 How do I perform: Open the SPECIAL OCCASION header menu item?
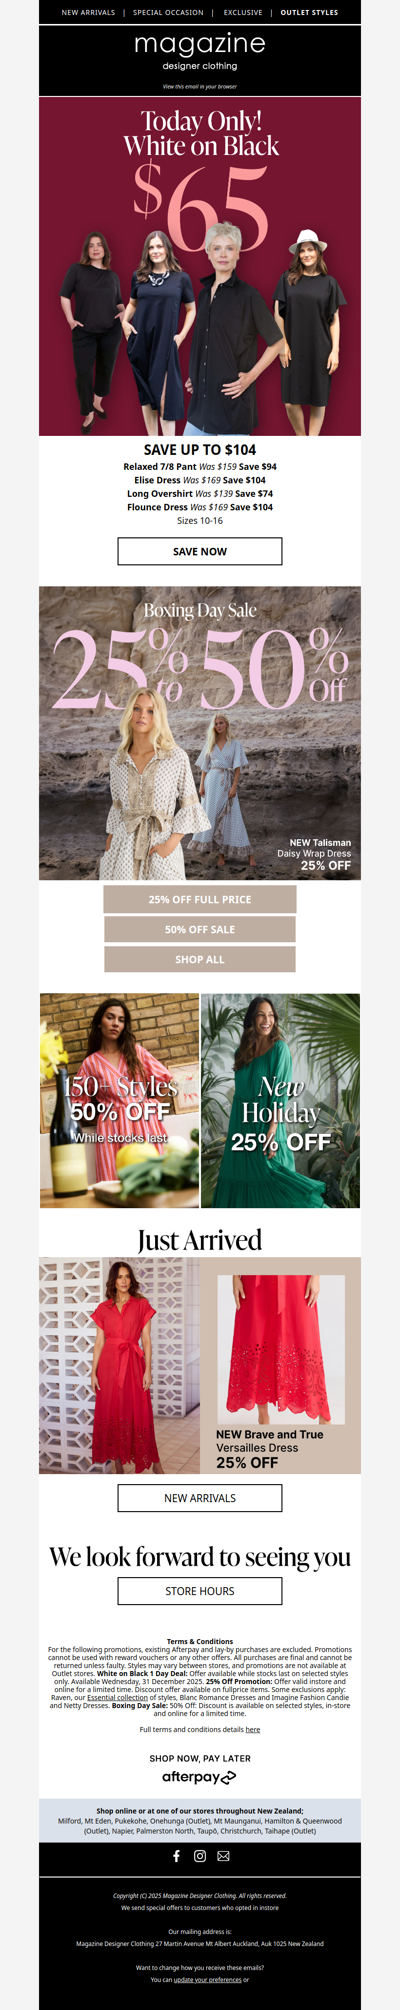coord(168,13)
